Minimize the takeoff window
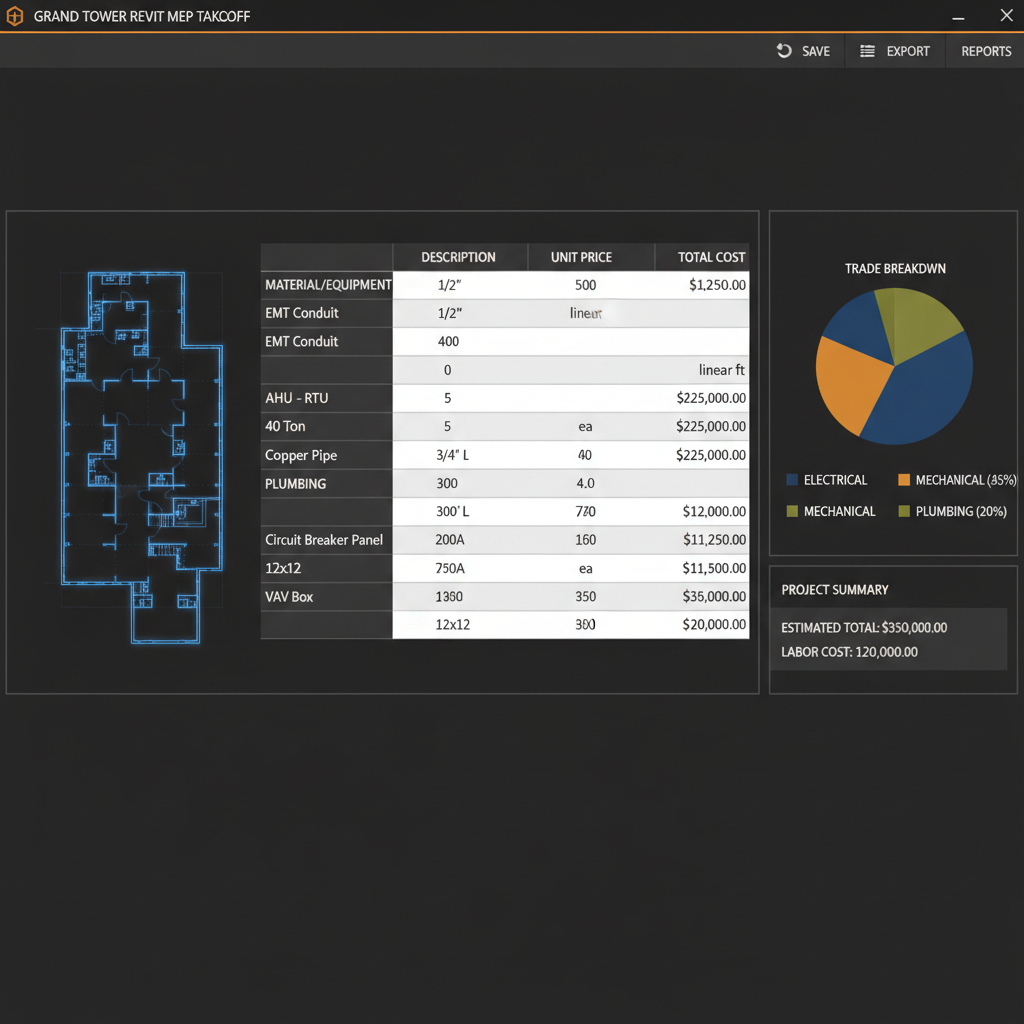Screen dimensions: 1024x1024 tap(958, 17)
